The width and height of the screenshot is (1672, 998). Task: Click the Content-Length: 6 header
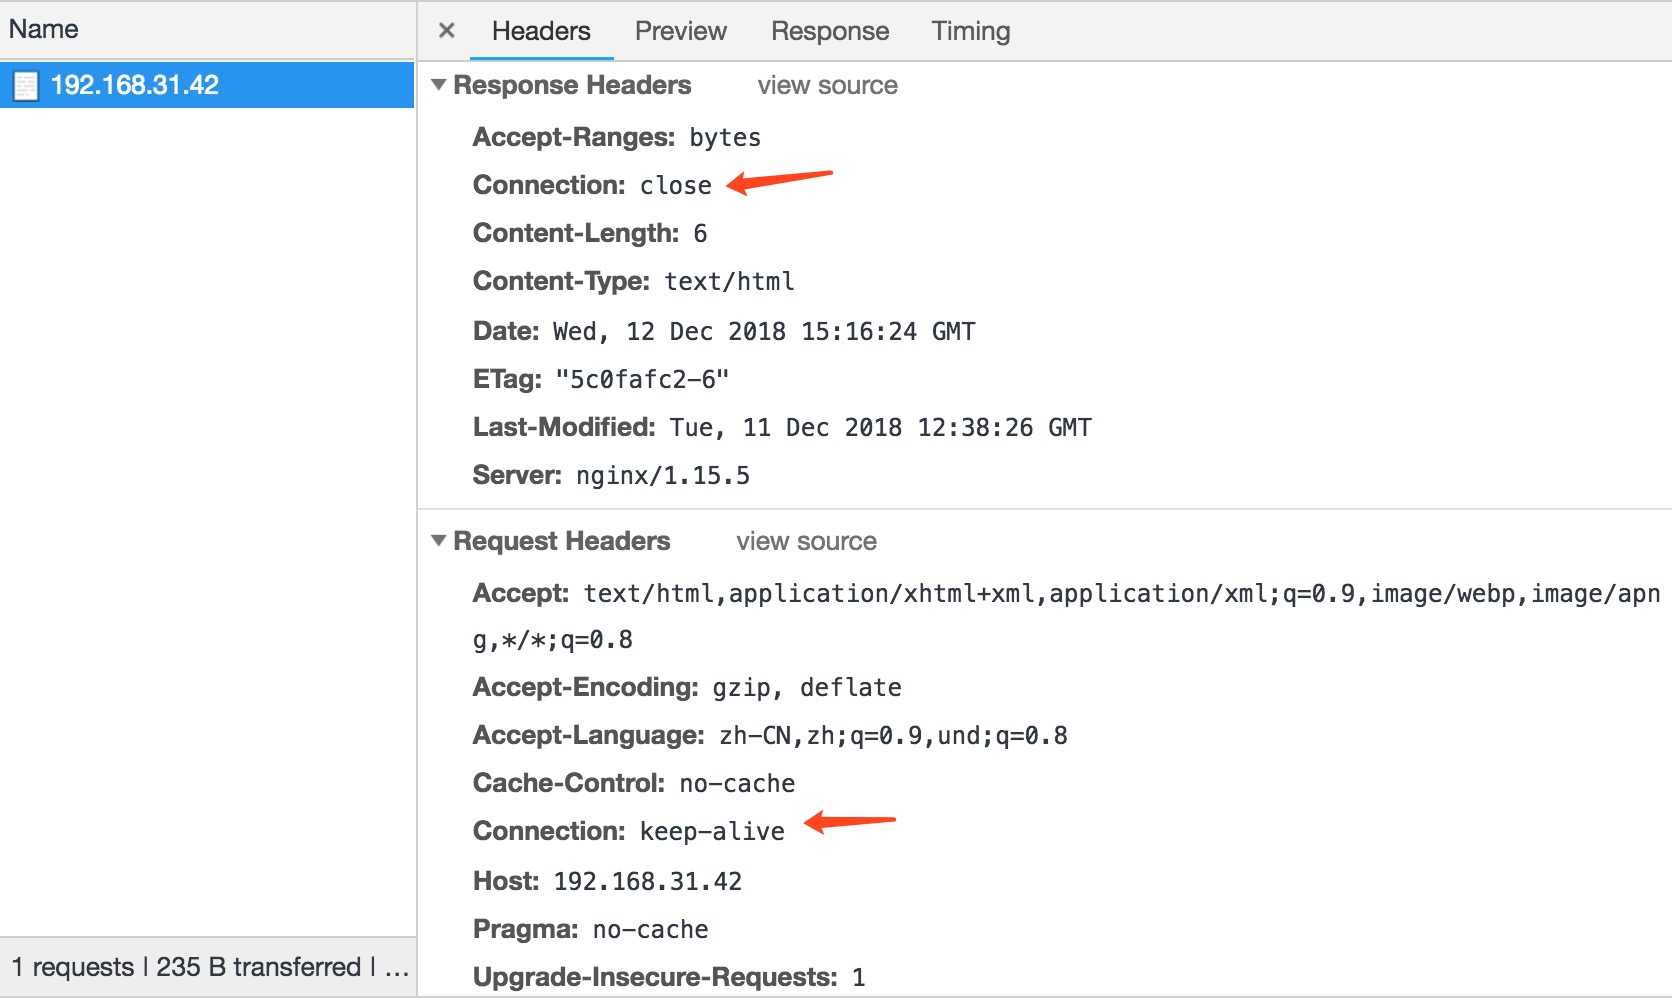[x=590, y=233]
